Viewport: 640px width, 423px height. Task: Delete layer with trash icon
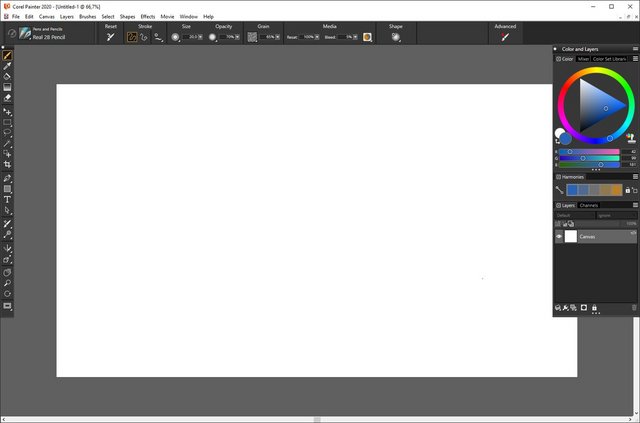pos(634,308)
